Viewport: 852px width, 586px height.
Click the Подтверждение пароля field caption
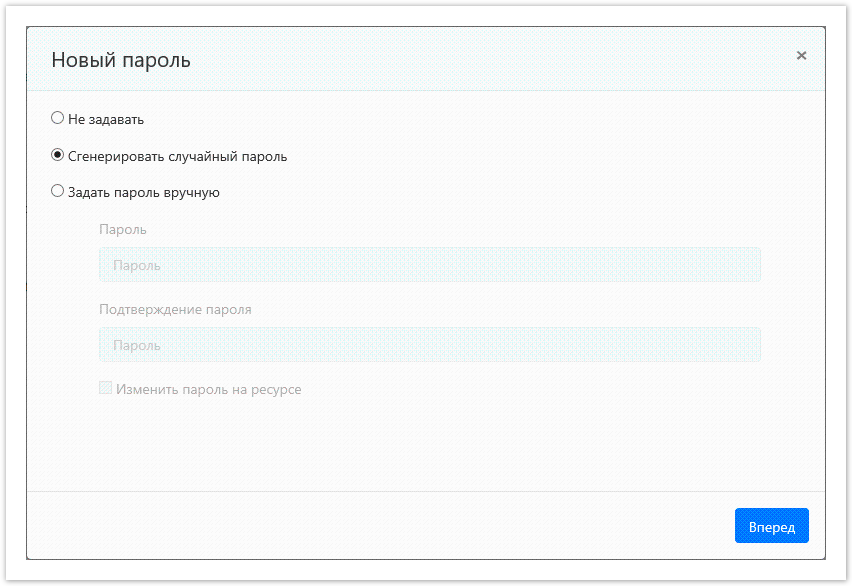(175, 309)
